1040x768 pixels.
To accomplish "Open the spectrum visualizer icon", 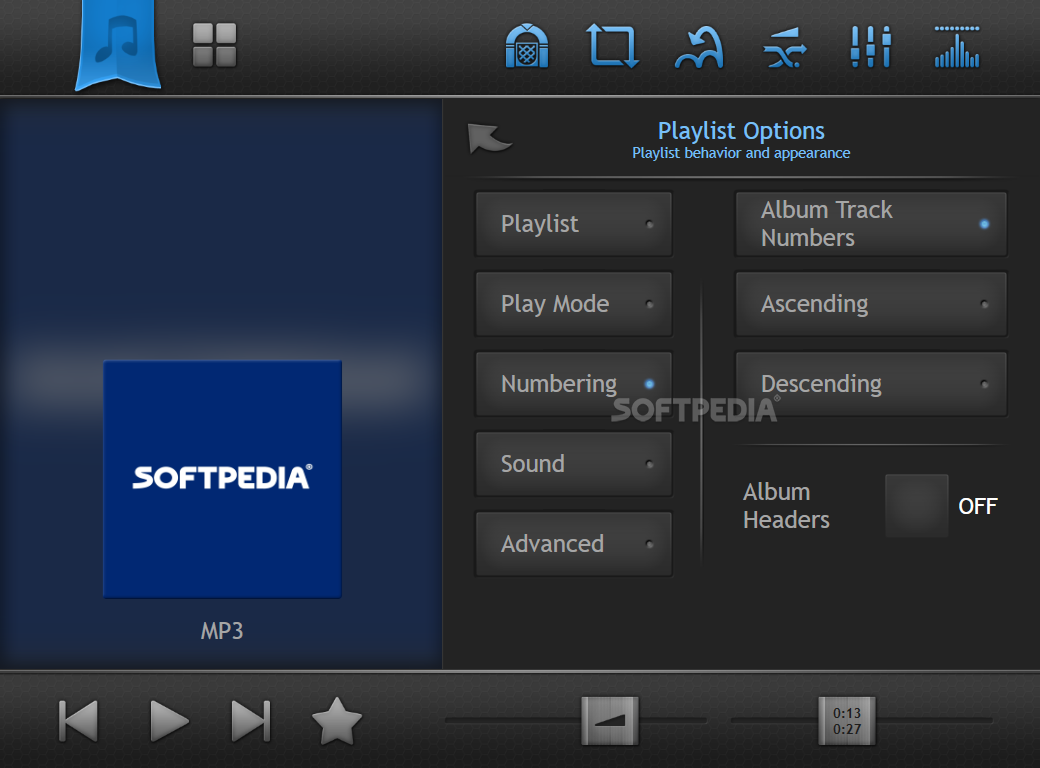I will point(956,47).
